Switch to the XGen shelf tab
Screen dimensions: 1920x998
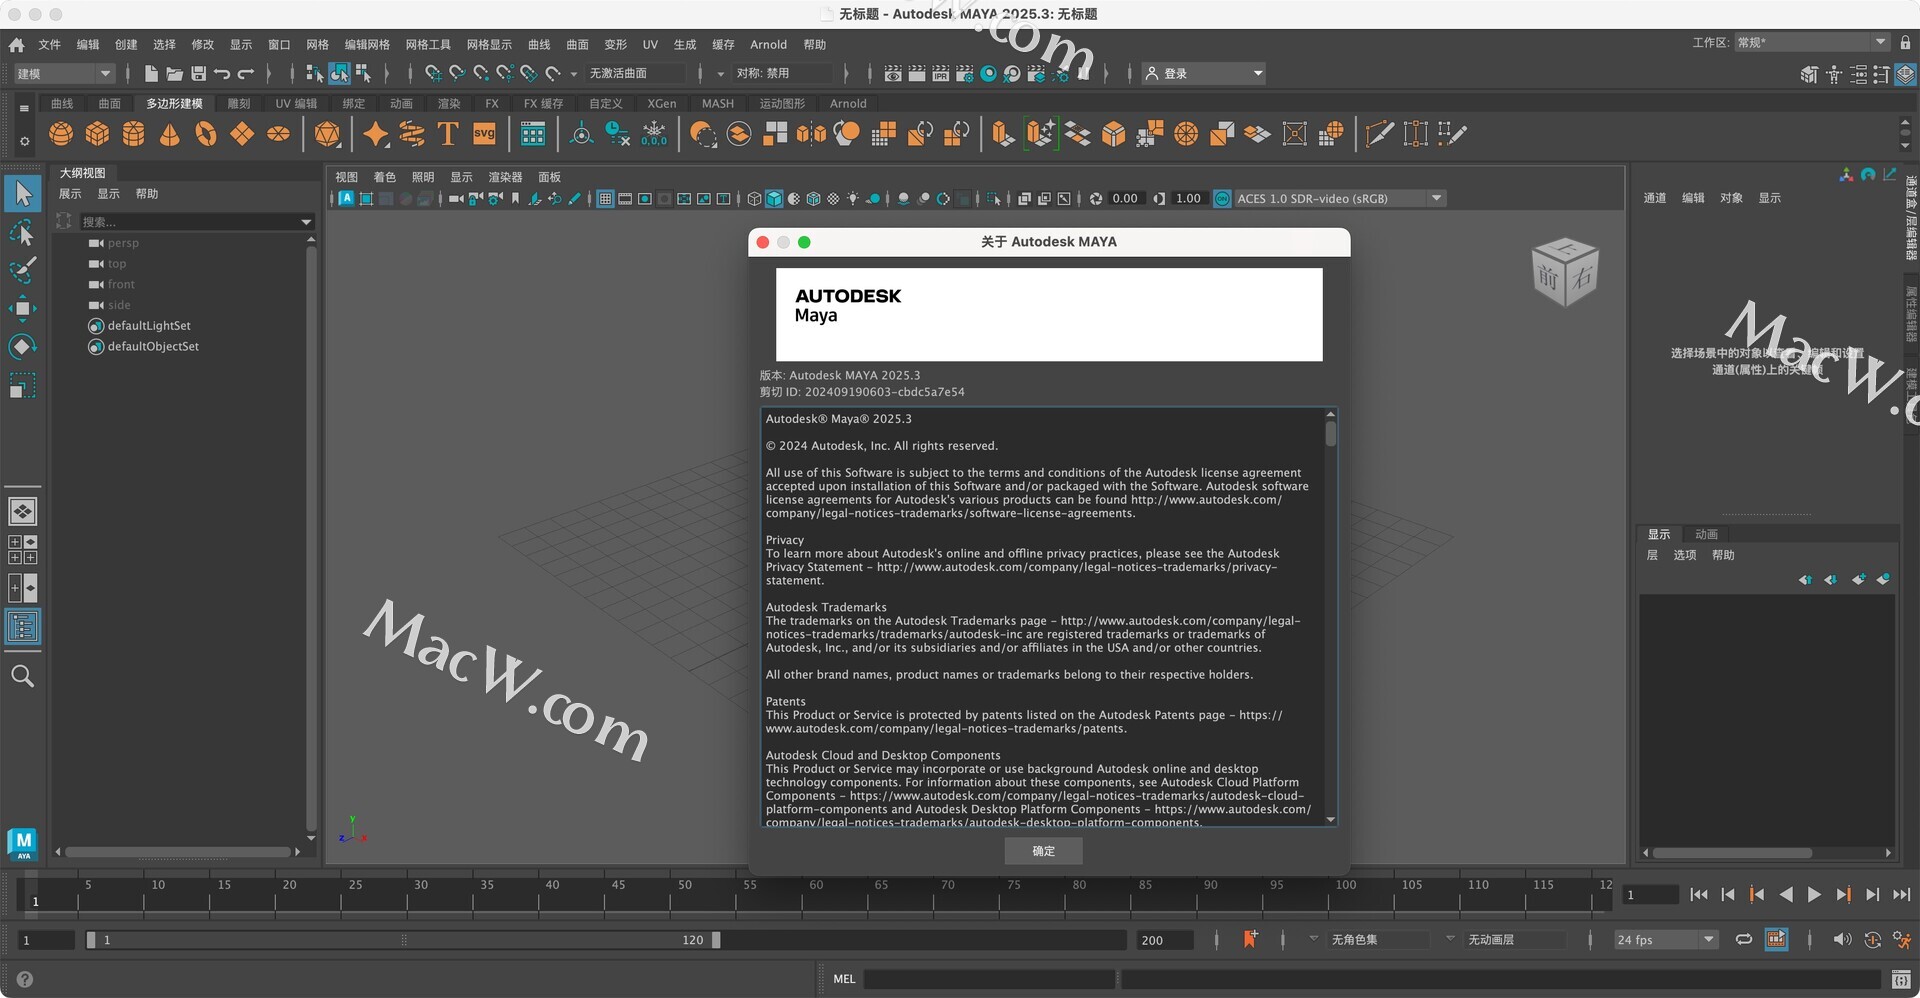coord(661,104)
